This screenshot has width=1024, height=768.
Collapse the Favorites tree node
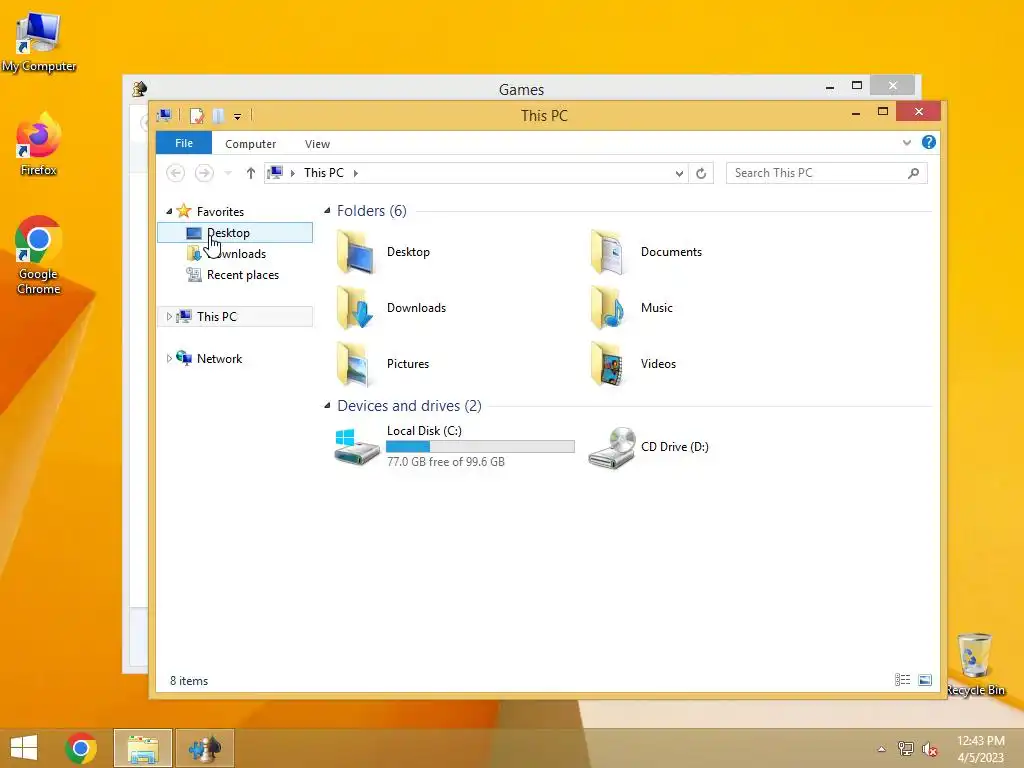point(169,211)
